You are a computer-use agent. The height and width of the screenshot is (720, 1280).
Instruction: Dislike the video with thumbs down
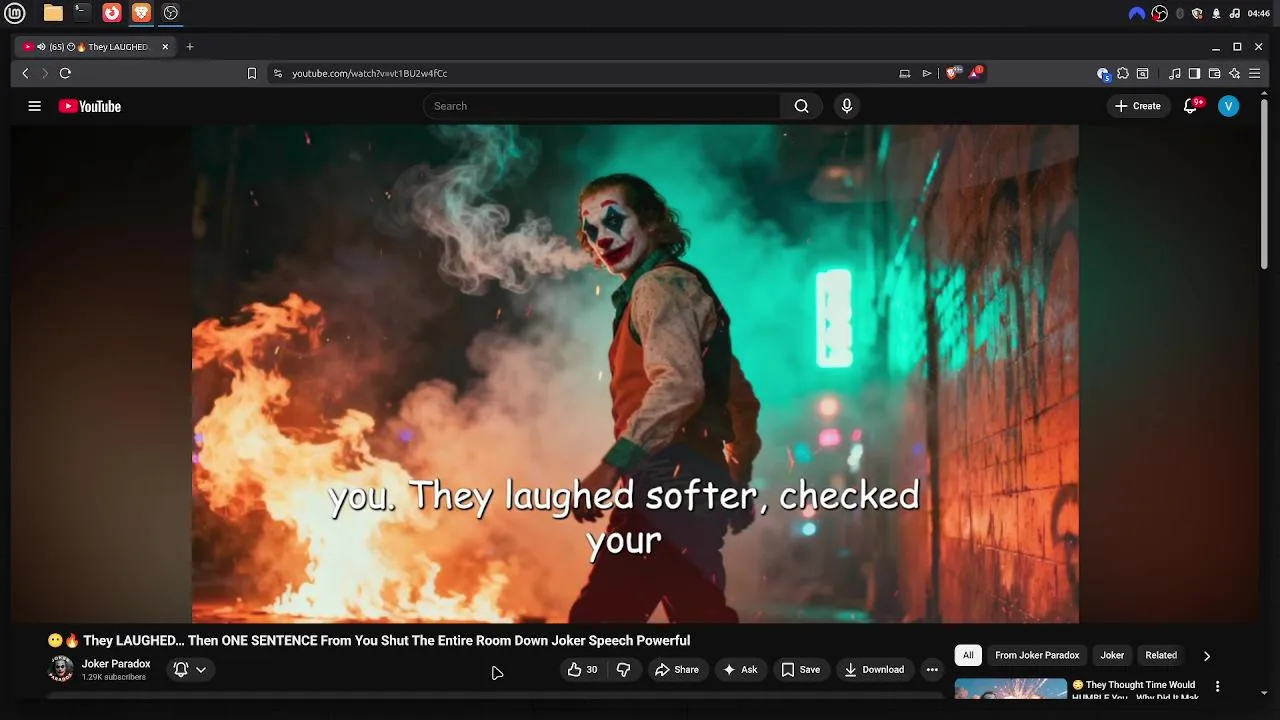click(624, 670)
